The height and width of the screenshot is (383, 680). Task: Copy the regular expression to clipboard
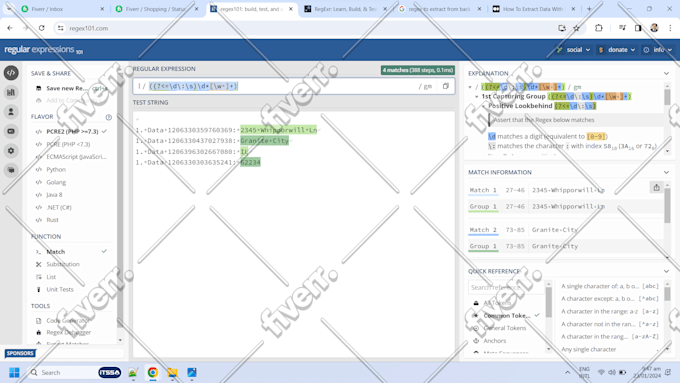tap(445, 86)
